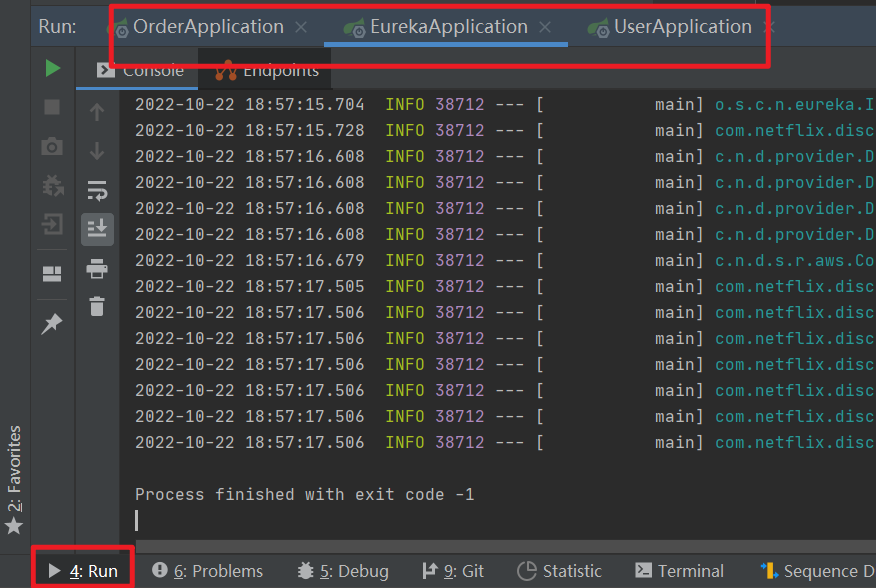Clear console with trash icon

click(x=97, y=306)
